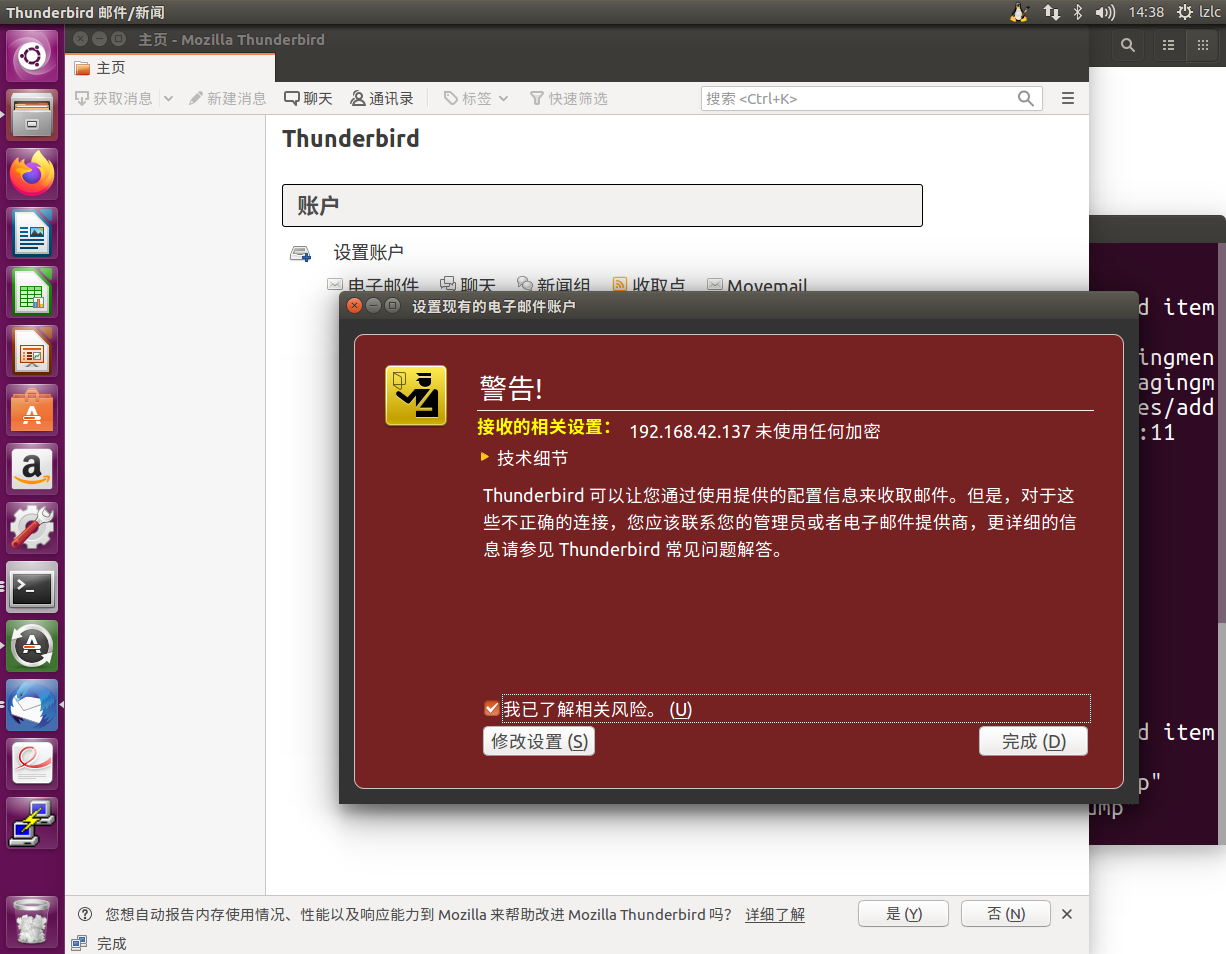Open the network connection tool in the dock
The height and width of the screenshot is (954, 1226).
click(33, 823)
